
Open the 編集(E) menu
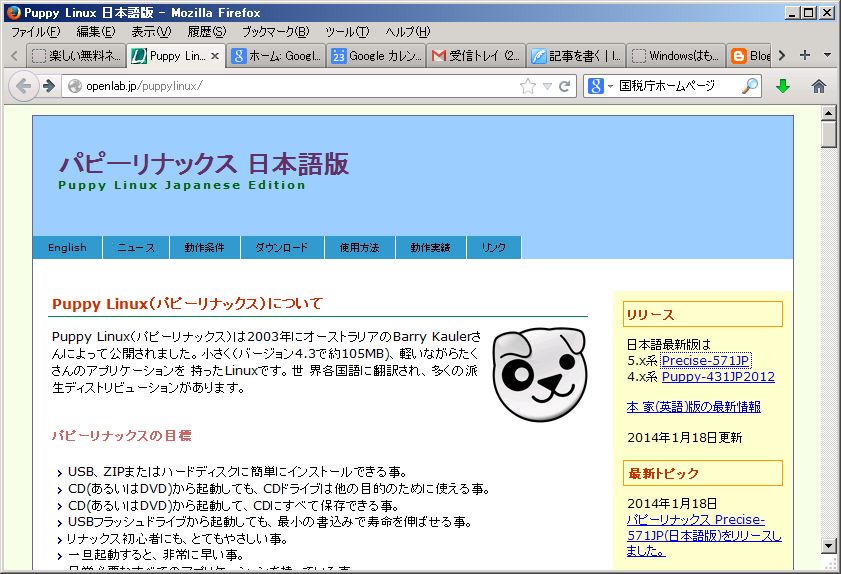coord(96,32)
